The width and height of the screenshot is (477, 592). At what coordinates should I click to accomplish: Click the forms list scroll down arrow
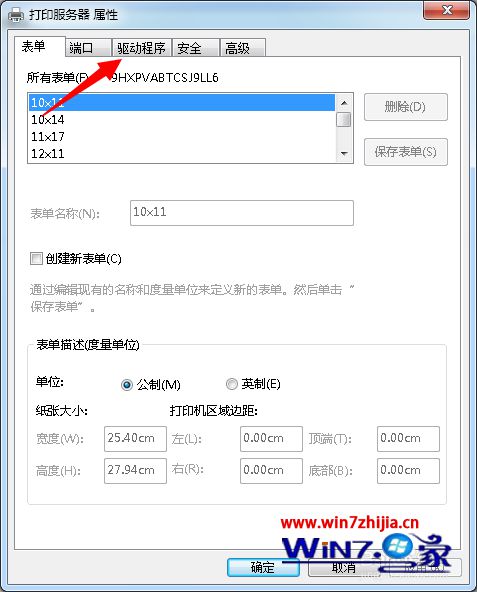(344, 153)
